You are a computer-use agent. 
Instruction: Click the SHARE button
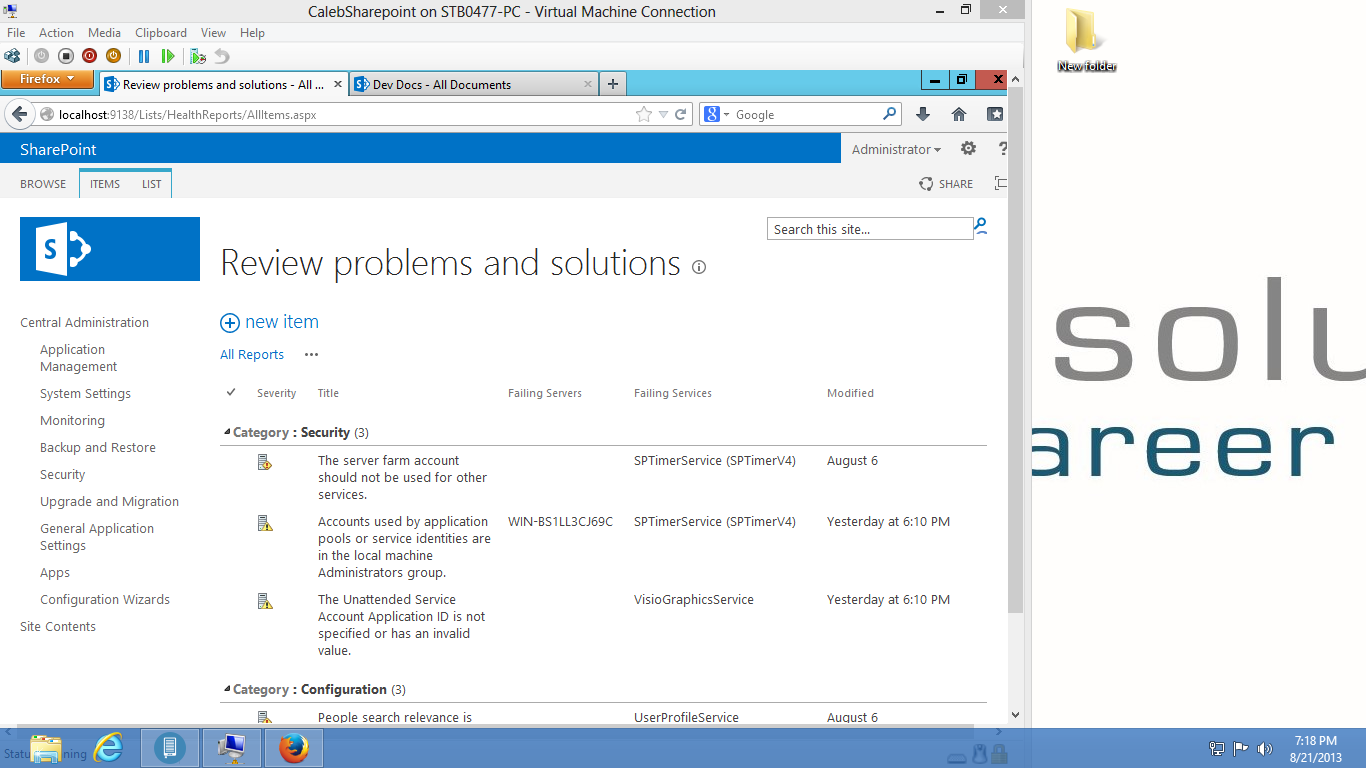[x=946, y=184]
